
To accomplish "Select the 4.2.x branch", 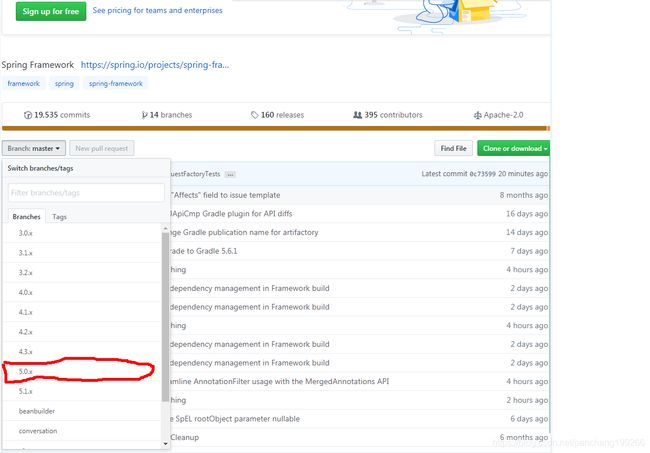I will [x=82, y=332].
